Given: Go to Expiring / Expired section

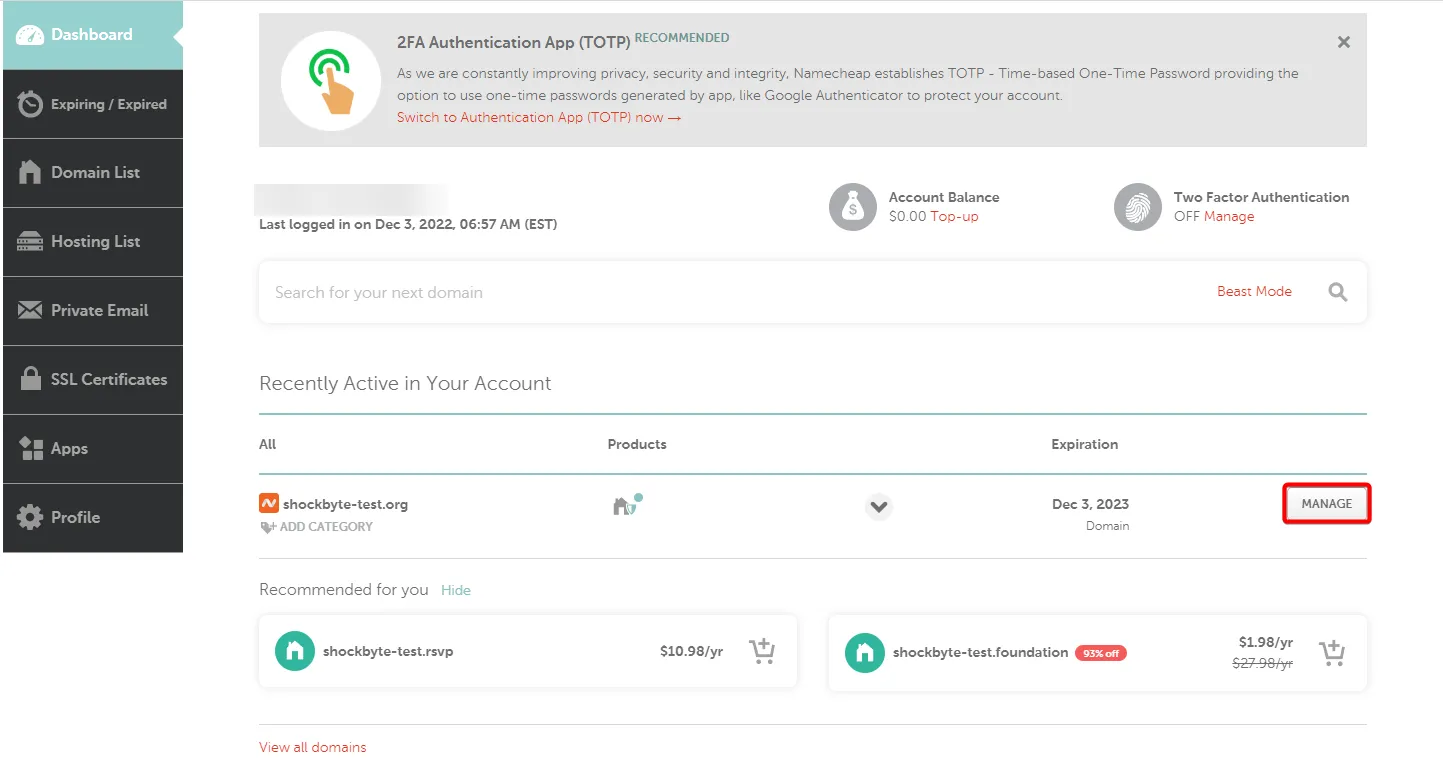Looking at the screenshot, I should 92,104.
